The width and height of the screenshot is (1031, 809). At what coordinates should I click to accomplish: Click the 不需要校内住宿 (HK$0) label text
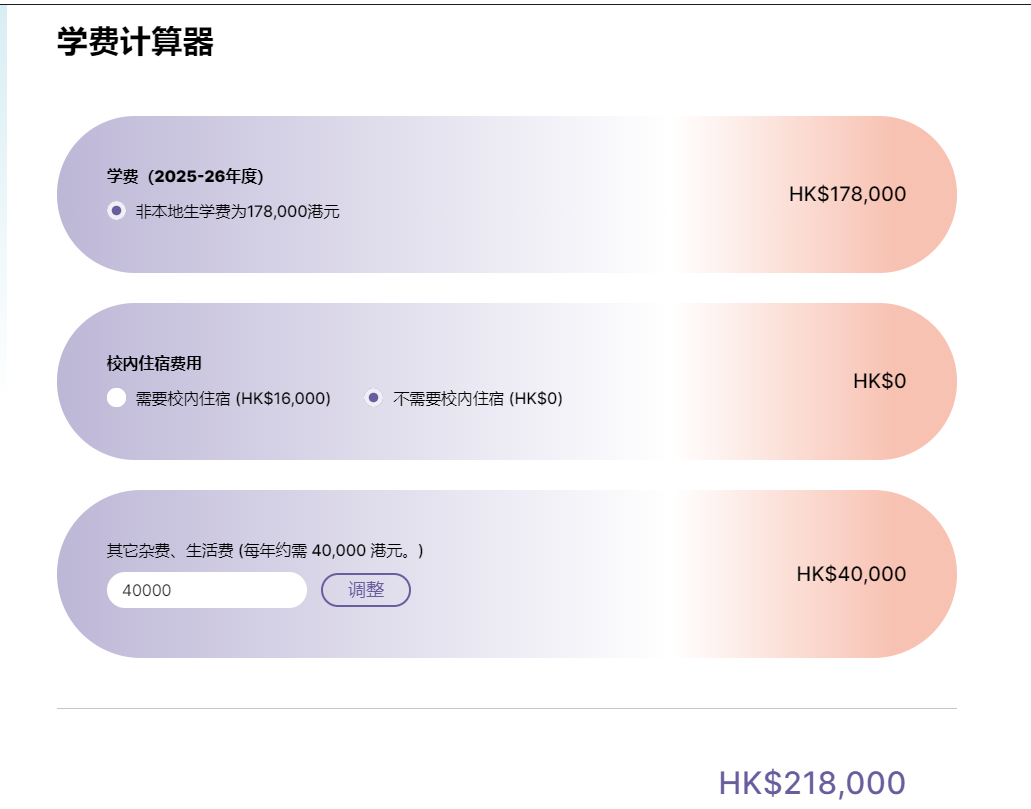(x=477, y=398)
